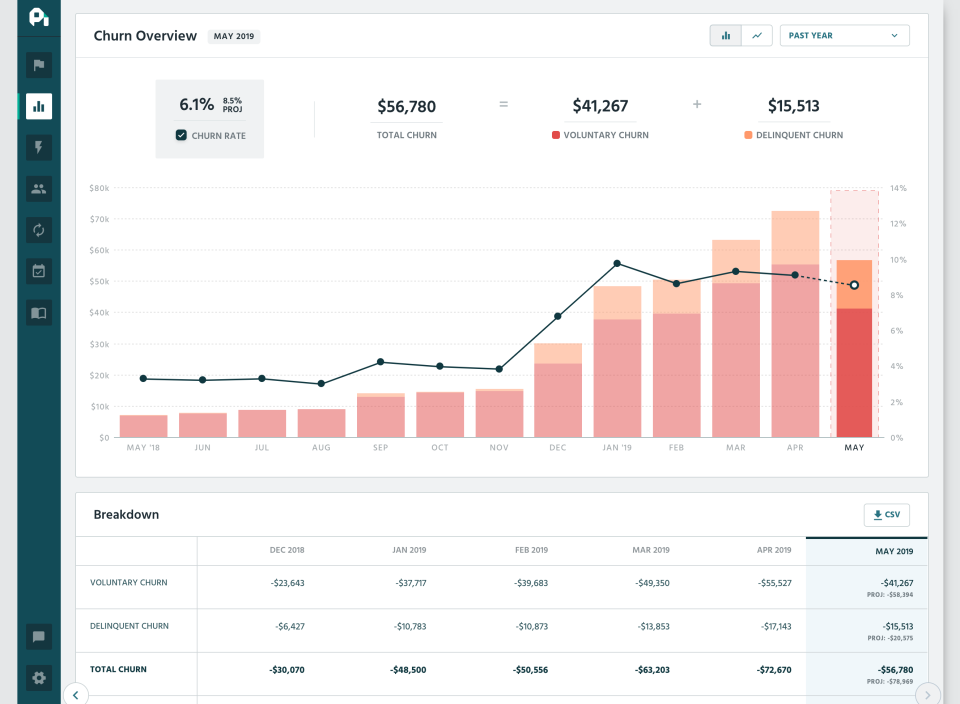Image resolution: width=960 pixels, height=704 pixels.
Task: Click the red Voluntary Churn legend swatch
Action: (x=556, y=135)
